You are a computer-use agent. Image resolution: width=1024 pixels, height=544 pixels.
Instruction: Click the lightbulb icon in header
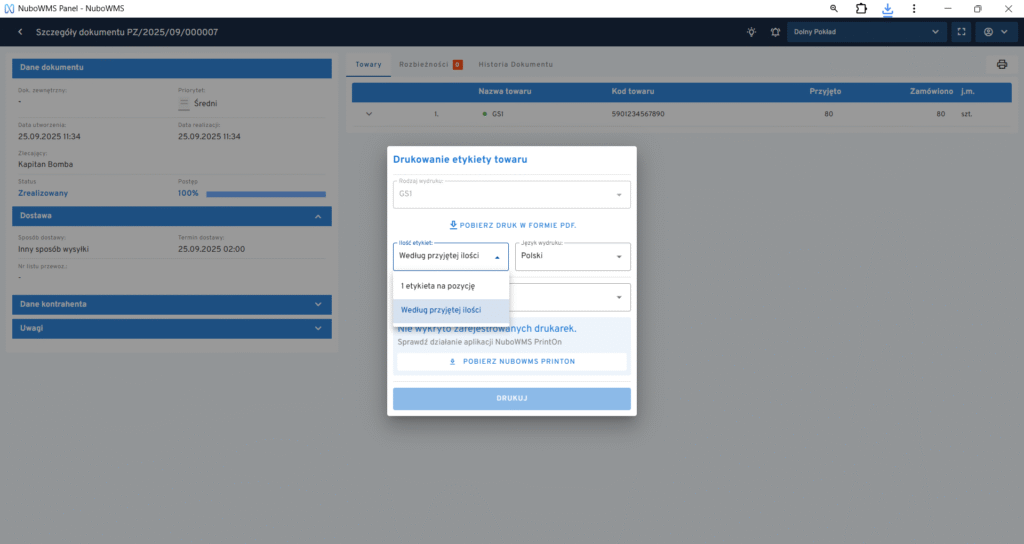752,32
